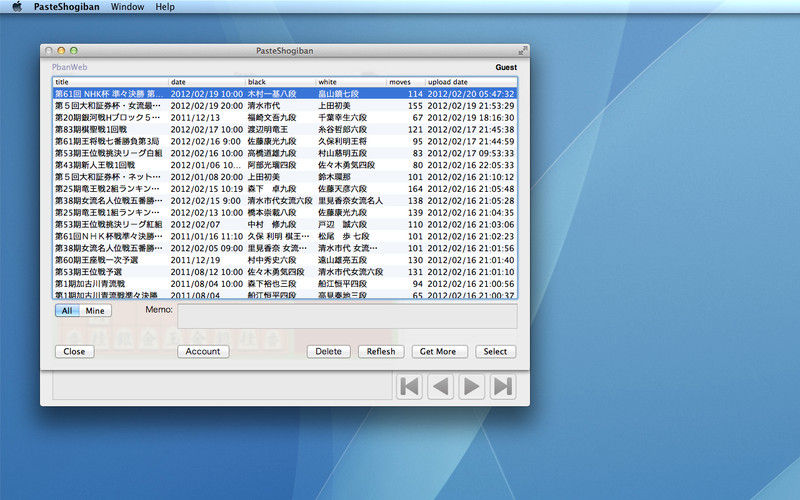The width and height of the screenshot is (800, 500).
Task: Select the row 第61回 NHK杯 準々決勝
Action: pos(285,94)
